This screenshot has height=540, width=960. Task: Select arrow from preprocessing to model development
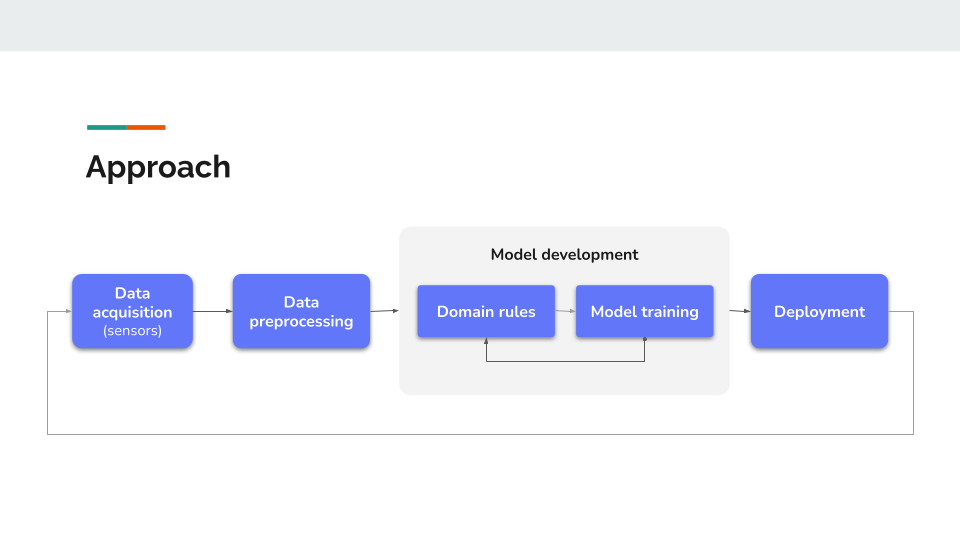click(384, 311)
